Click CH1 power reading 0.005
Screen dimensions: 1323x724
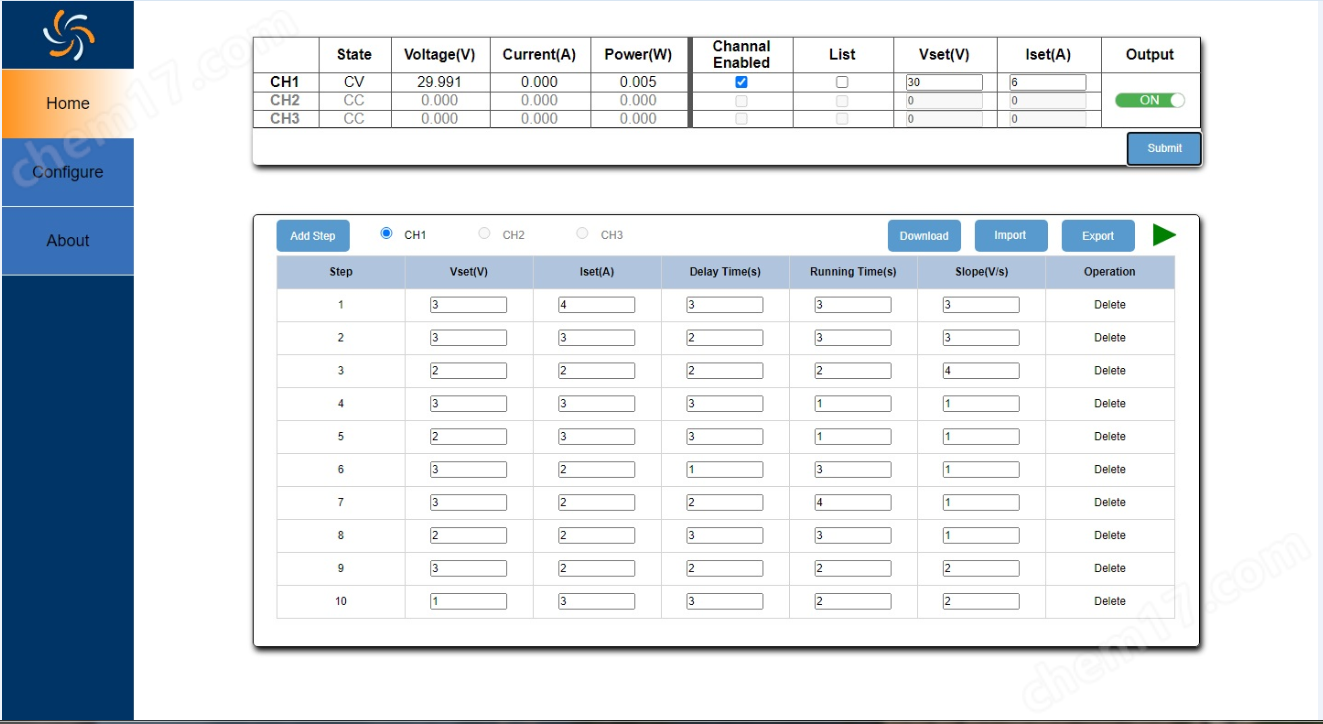[x=638, y=82]
